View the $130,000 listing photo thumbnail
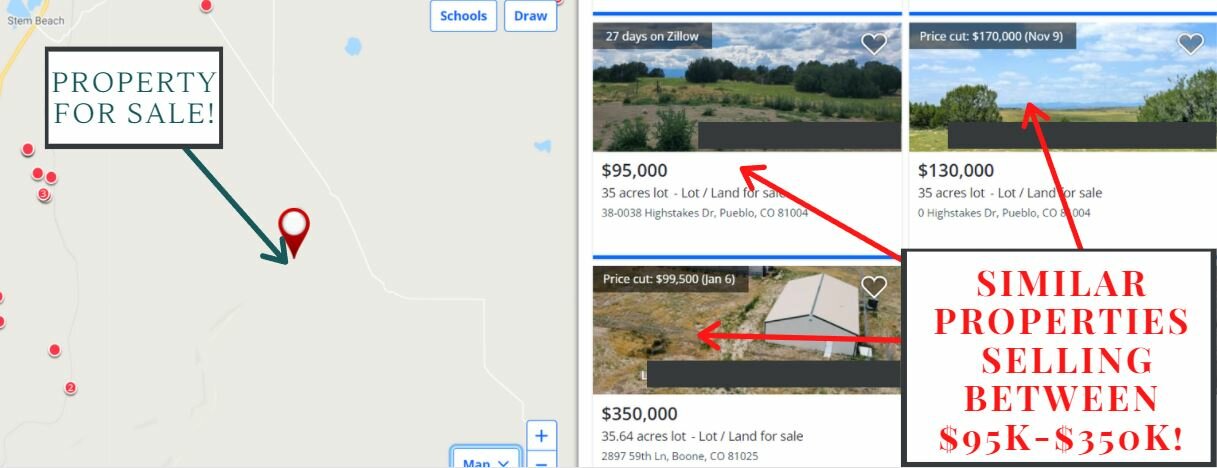This screenshot has width=1217, height=468. pyautogui.click(x=1063, y=87)
